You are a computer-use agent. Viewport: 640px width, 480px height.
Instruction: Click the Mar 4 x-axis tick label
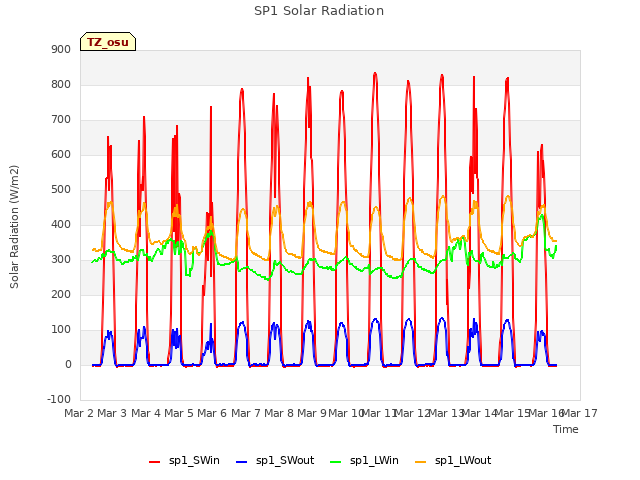[146, 413]
